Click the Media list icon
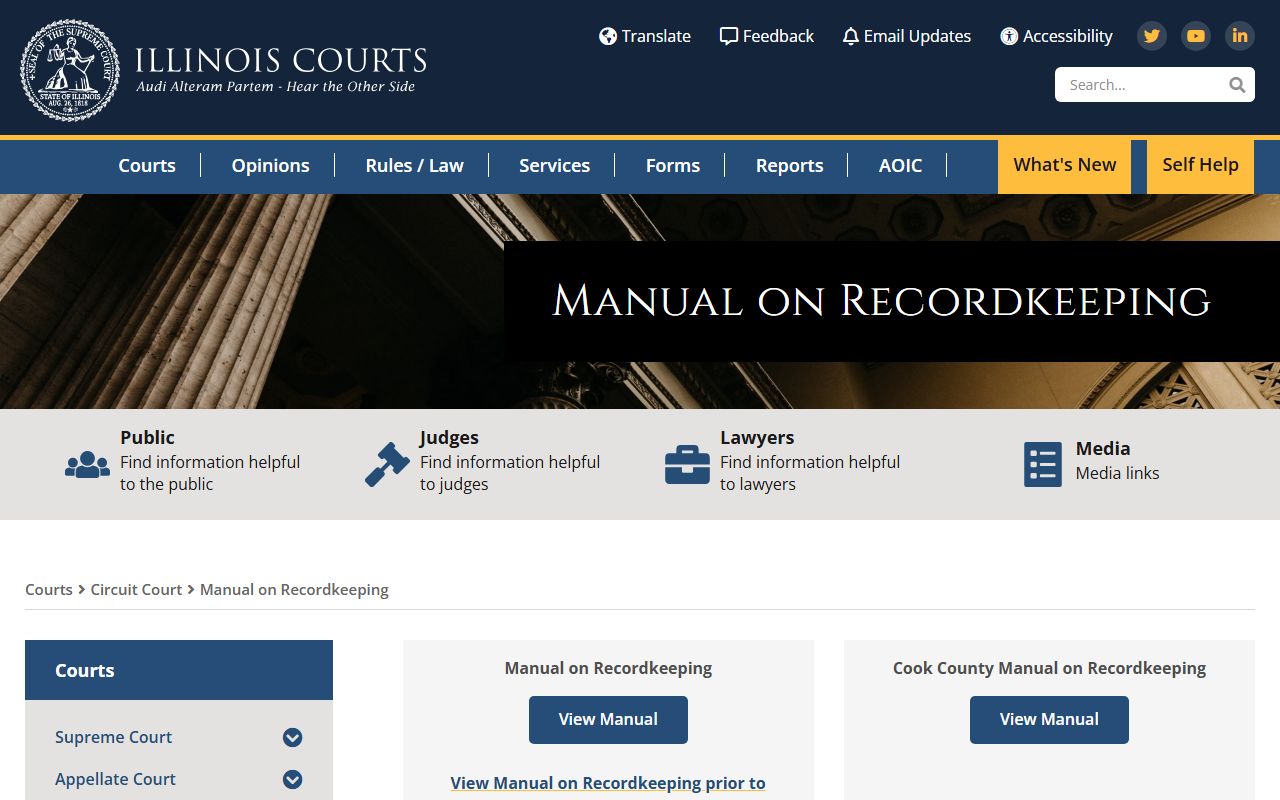The width and height of the screenshot is (1280, 800). [1043, 464]
